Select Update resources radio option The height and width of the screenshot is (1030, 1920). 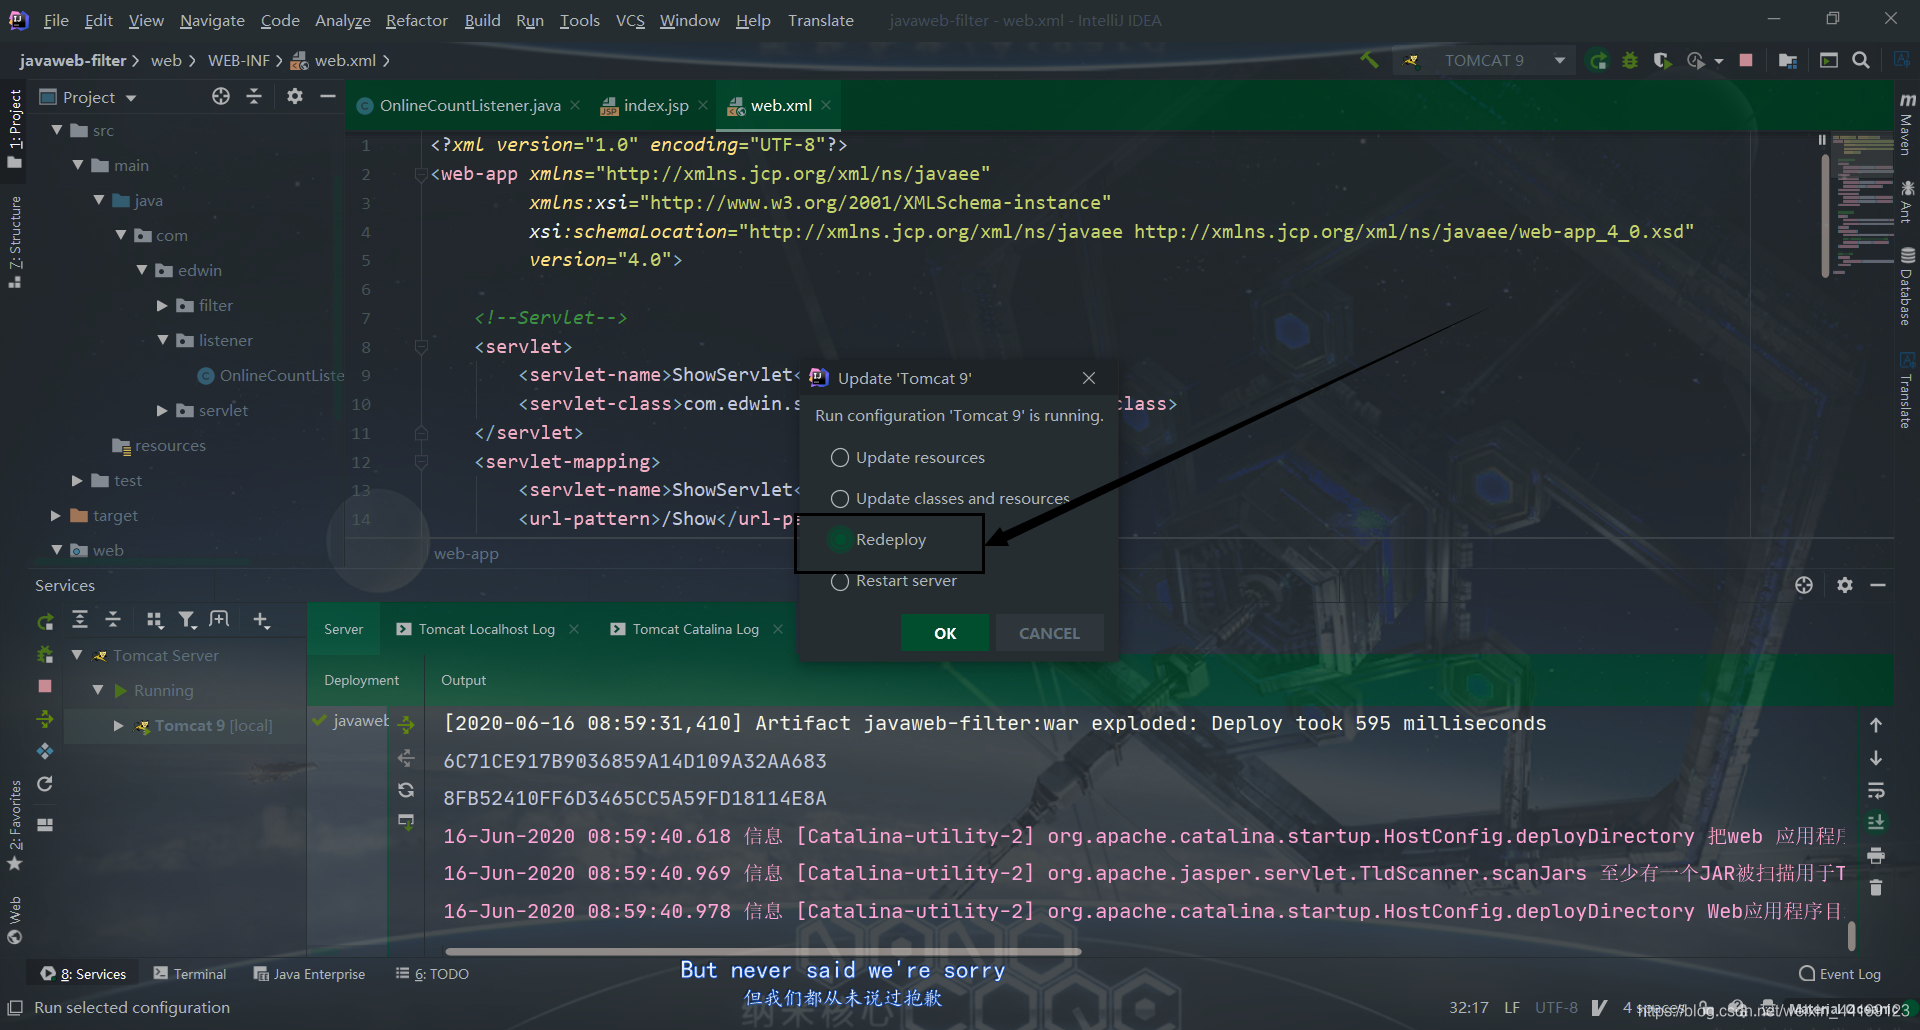[908, 457]
